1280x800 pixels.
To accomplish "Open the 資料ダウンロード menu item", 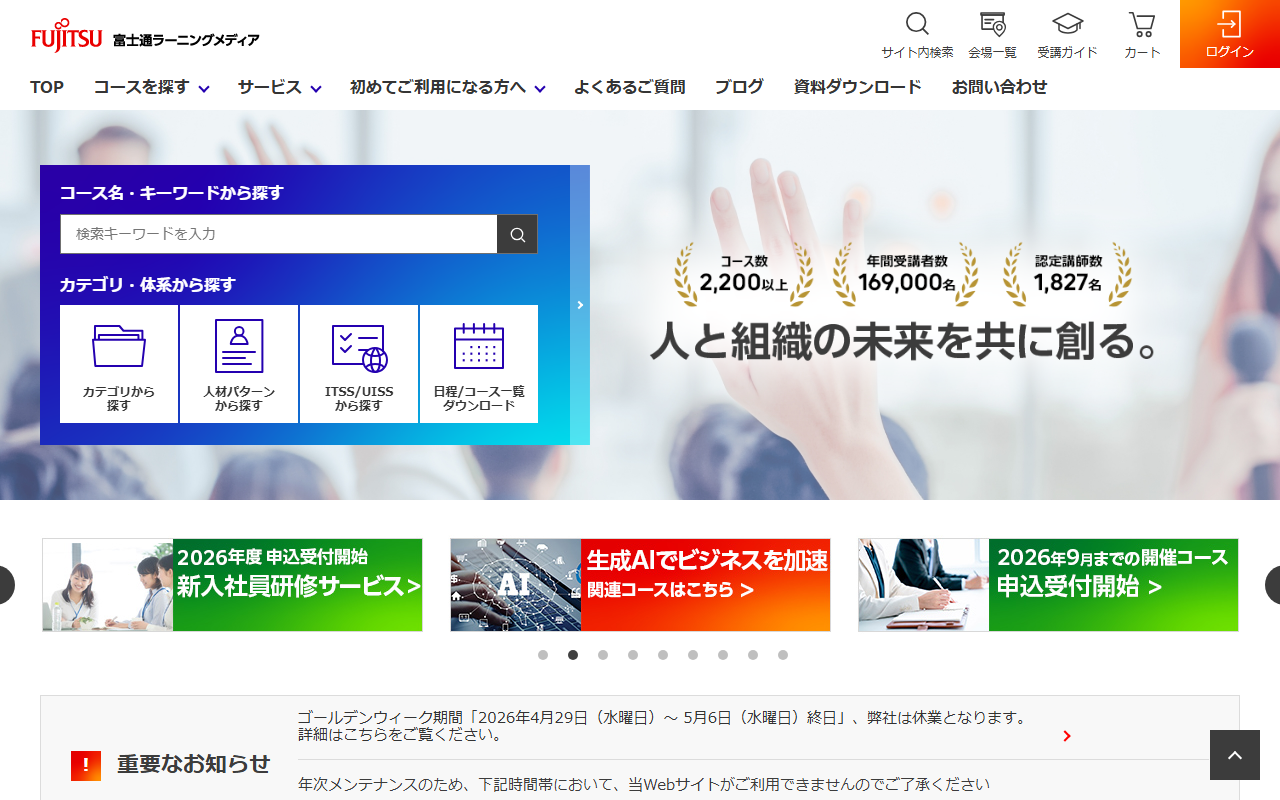I will [x=857, y=87].
